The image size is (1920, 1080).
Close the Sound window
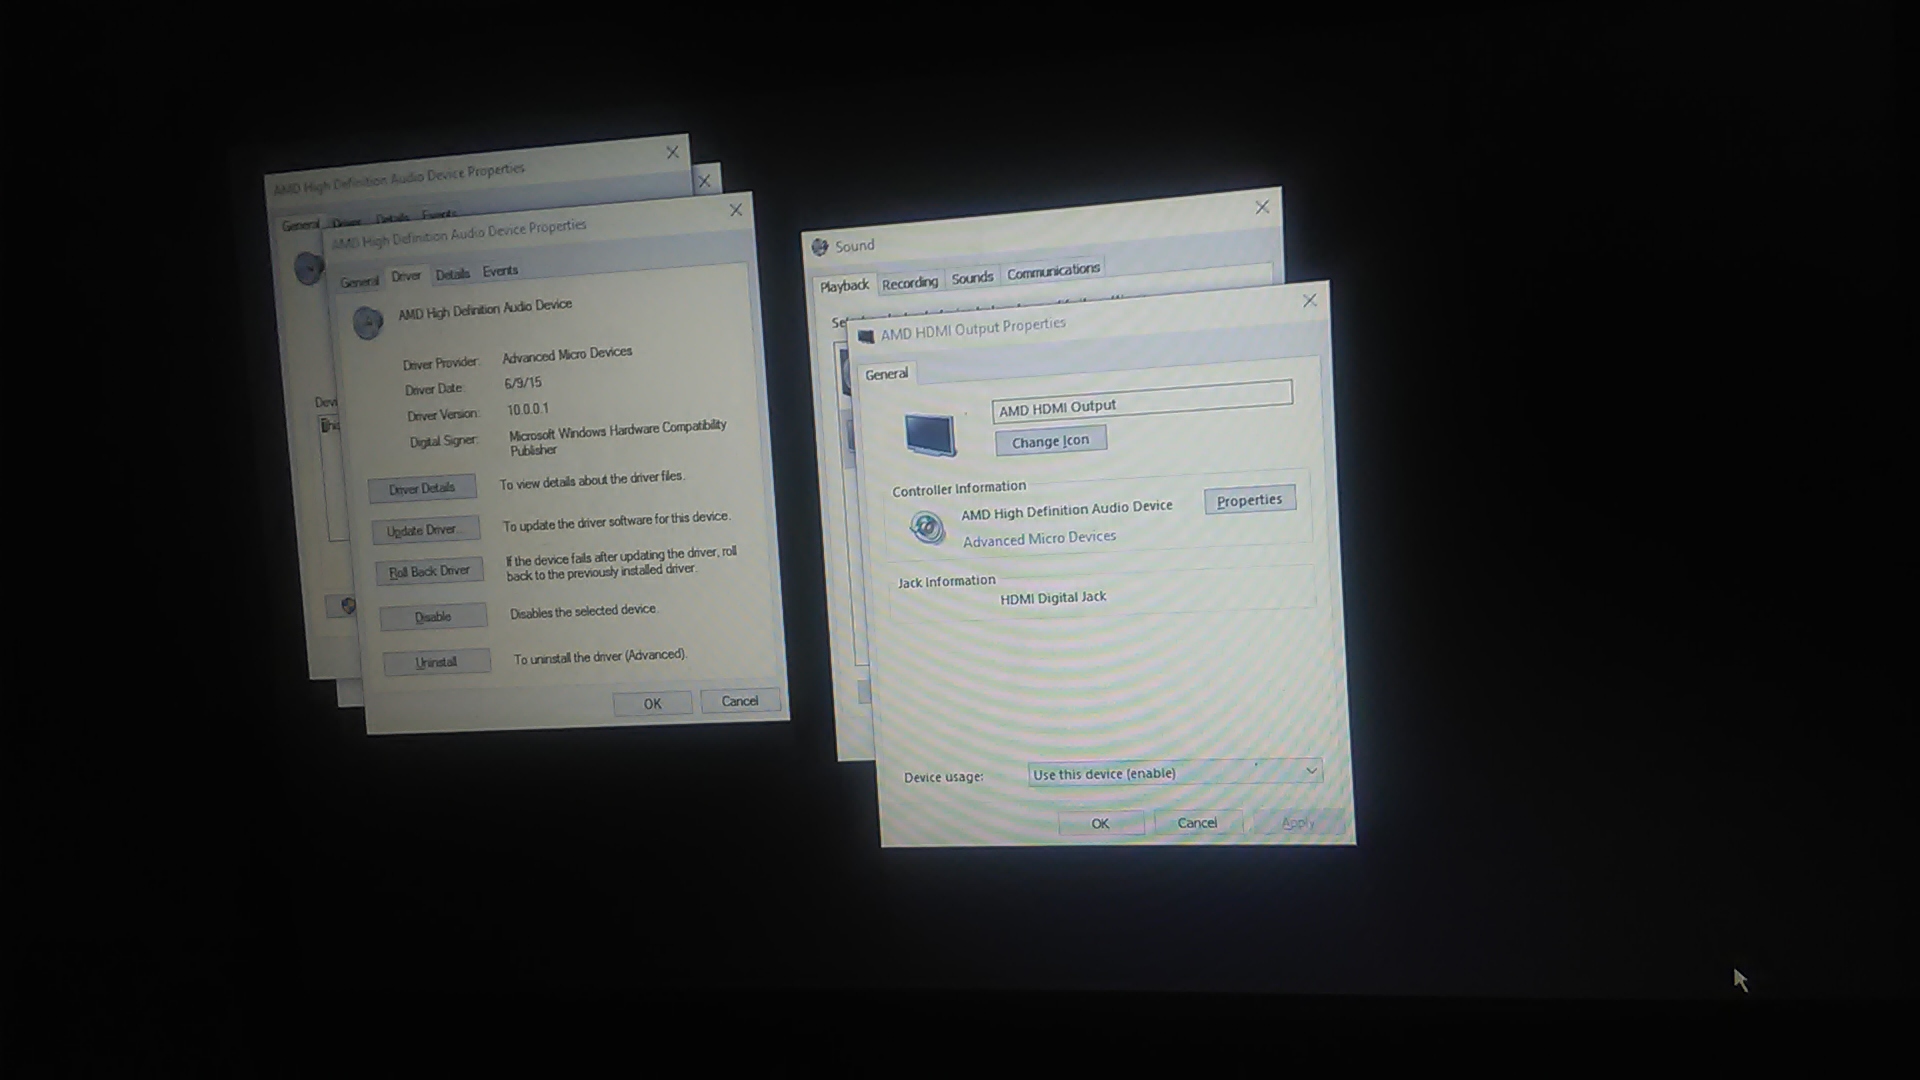click(1262, 207)
